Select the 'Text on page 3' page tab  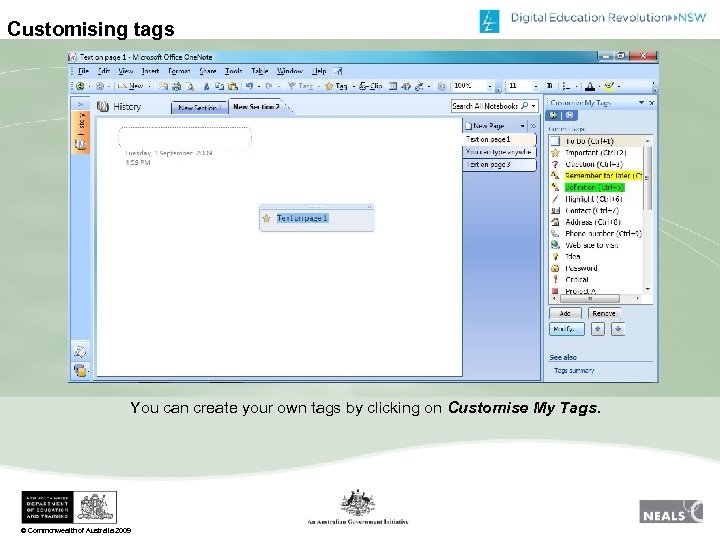pos(499,164)
